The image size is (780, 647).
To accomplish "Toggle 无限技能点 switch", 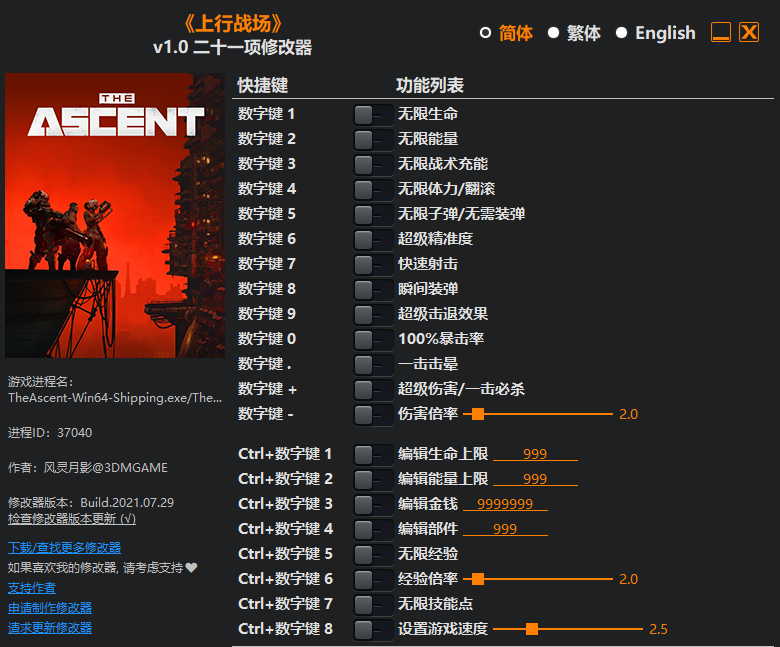I will pyautogui.click(x=373, y=604).
